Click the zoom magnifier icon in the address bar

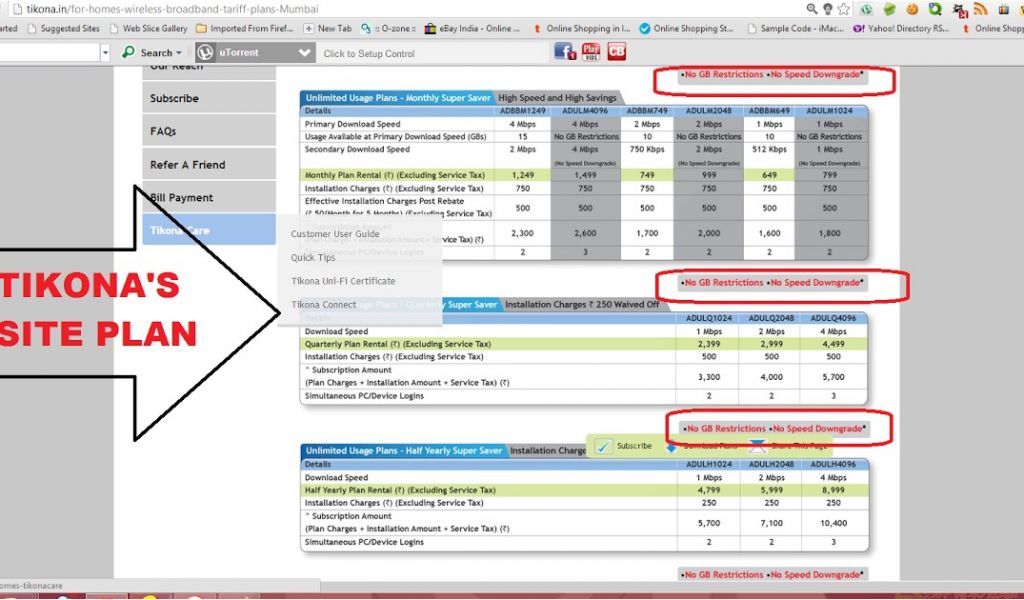[x=811, y=9]
